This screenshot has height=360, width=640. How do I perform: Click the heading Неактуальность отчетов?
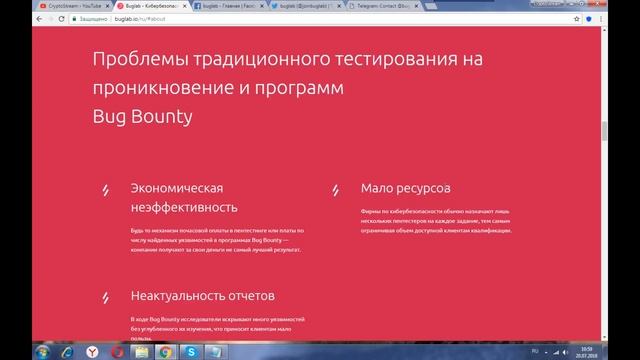203,296
